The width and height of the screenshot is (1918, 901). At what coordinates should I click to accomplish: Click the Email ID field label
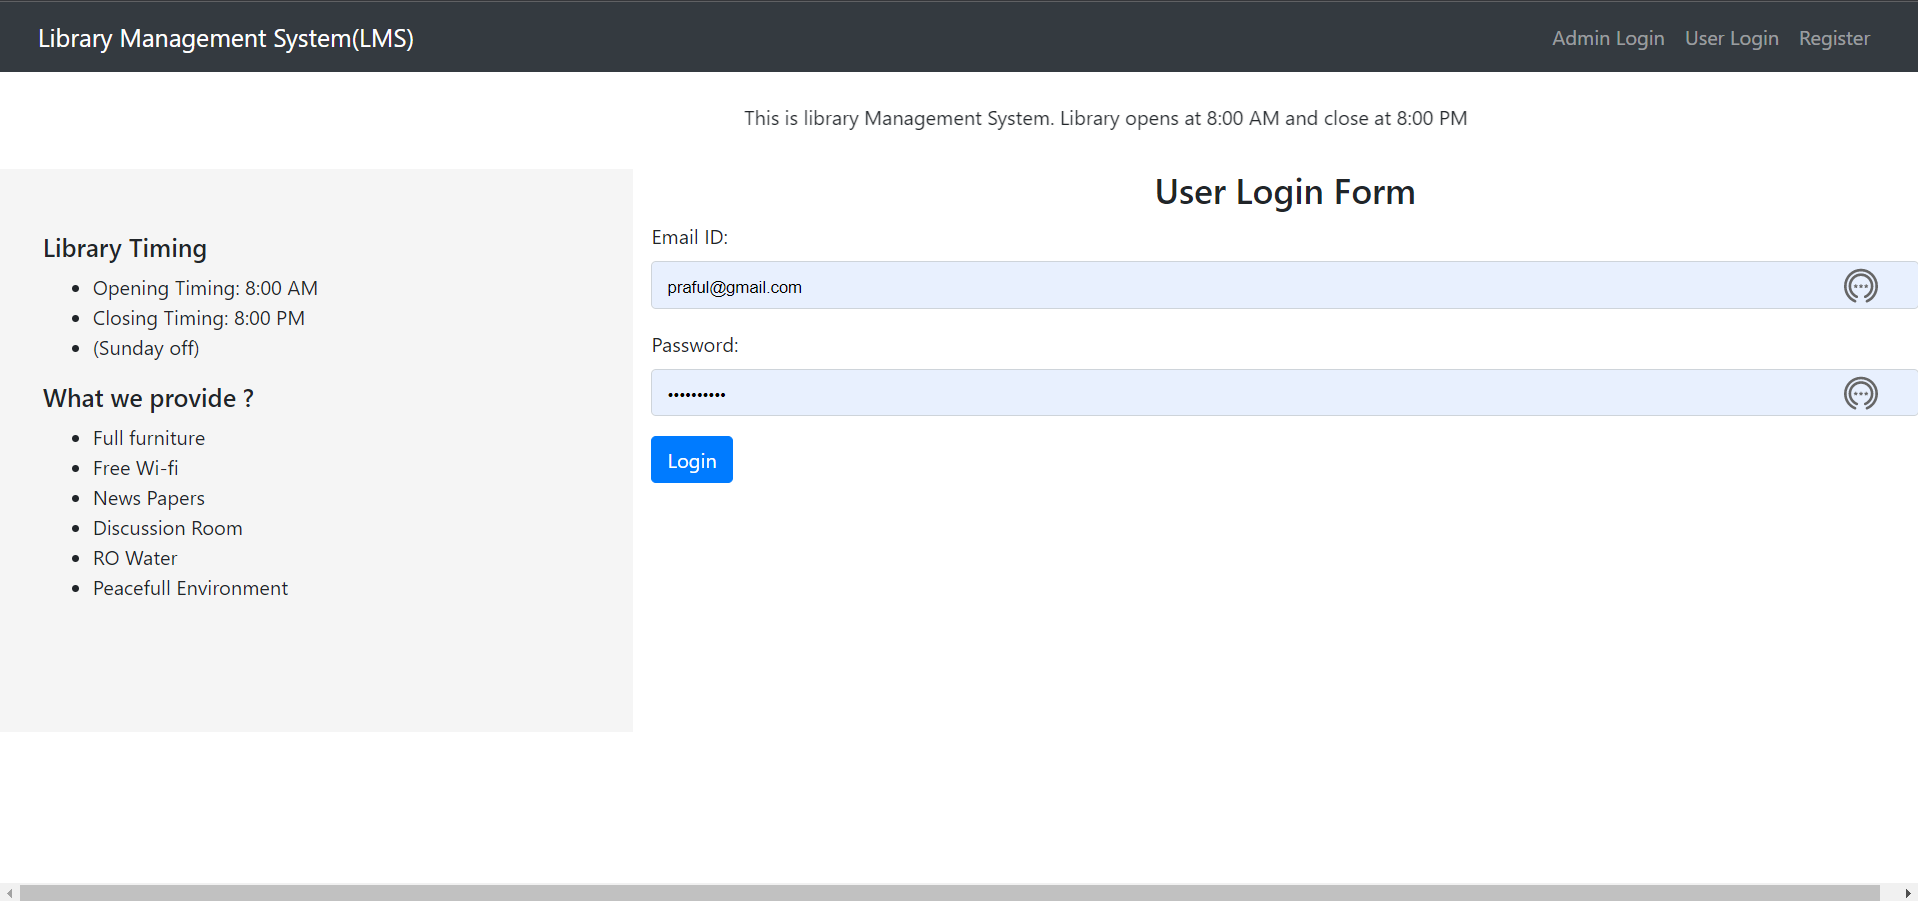click(689, 237)
